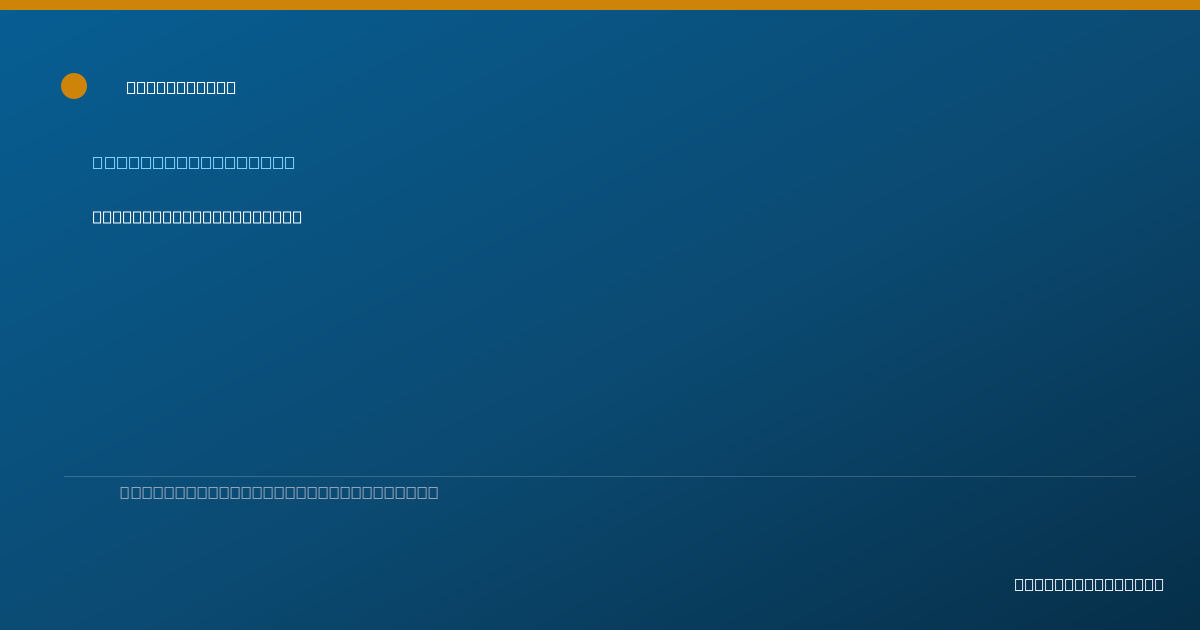Click first character of gray footer caption

tap(125, 492)
